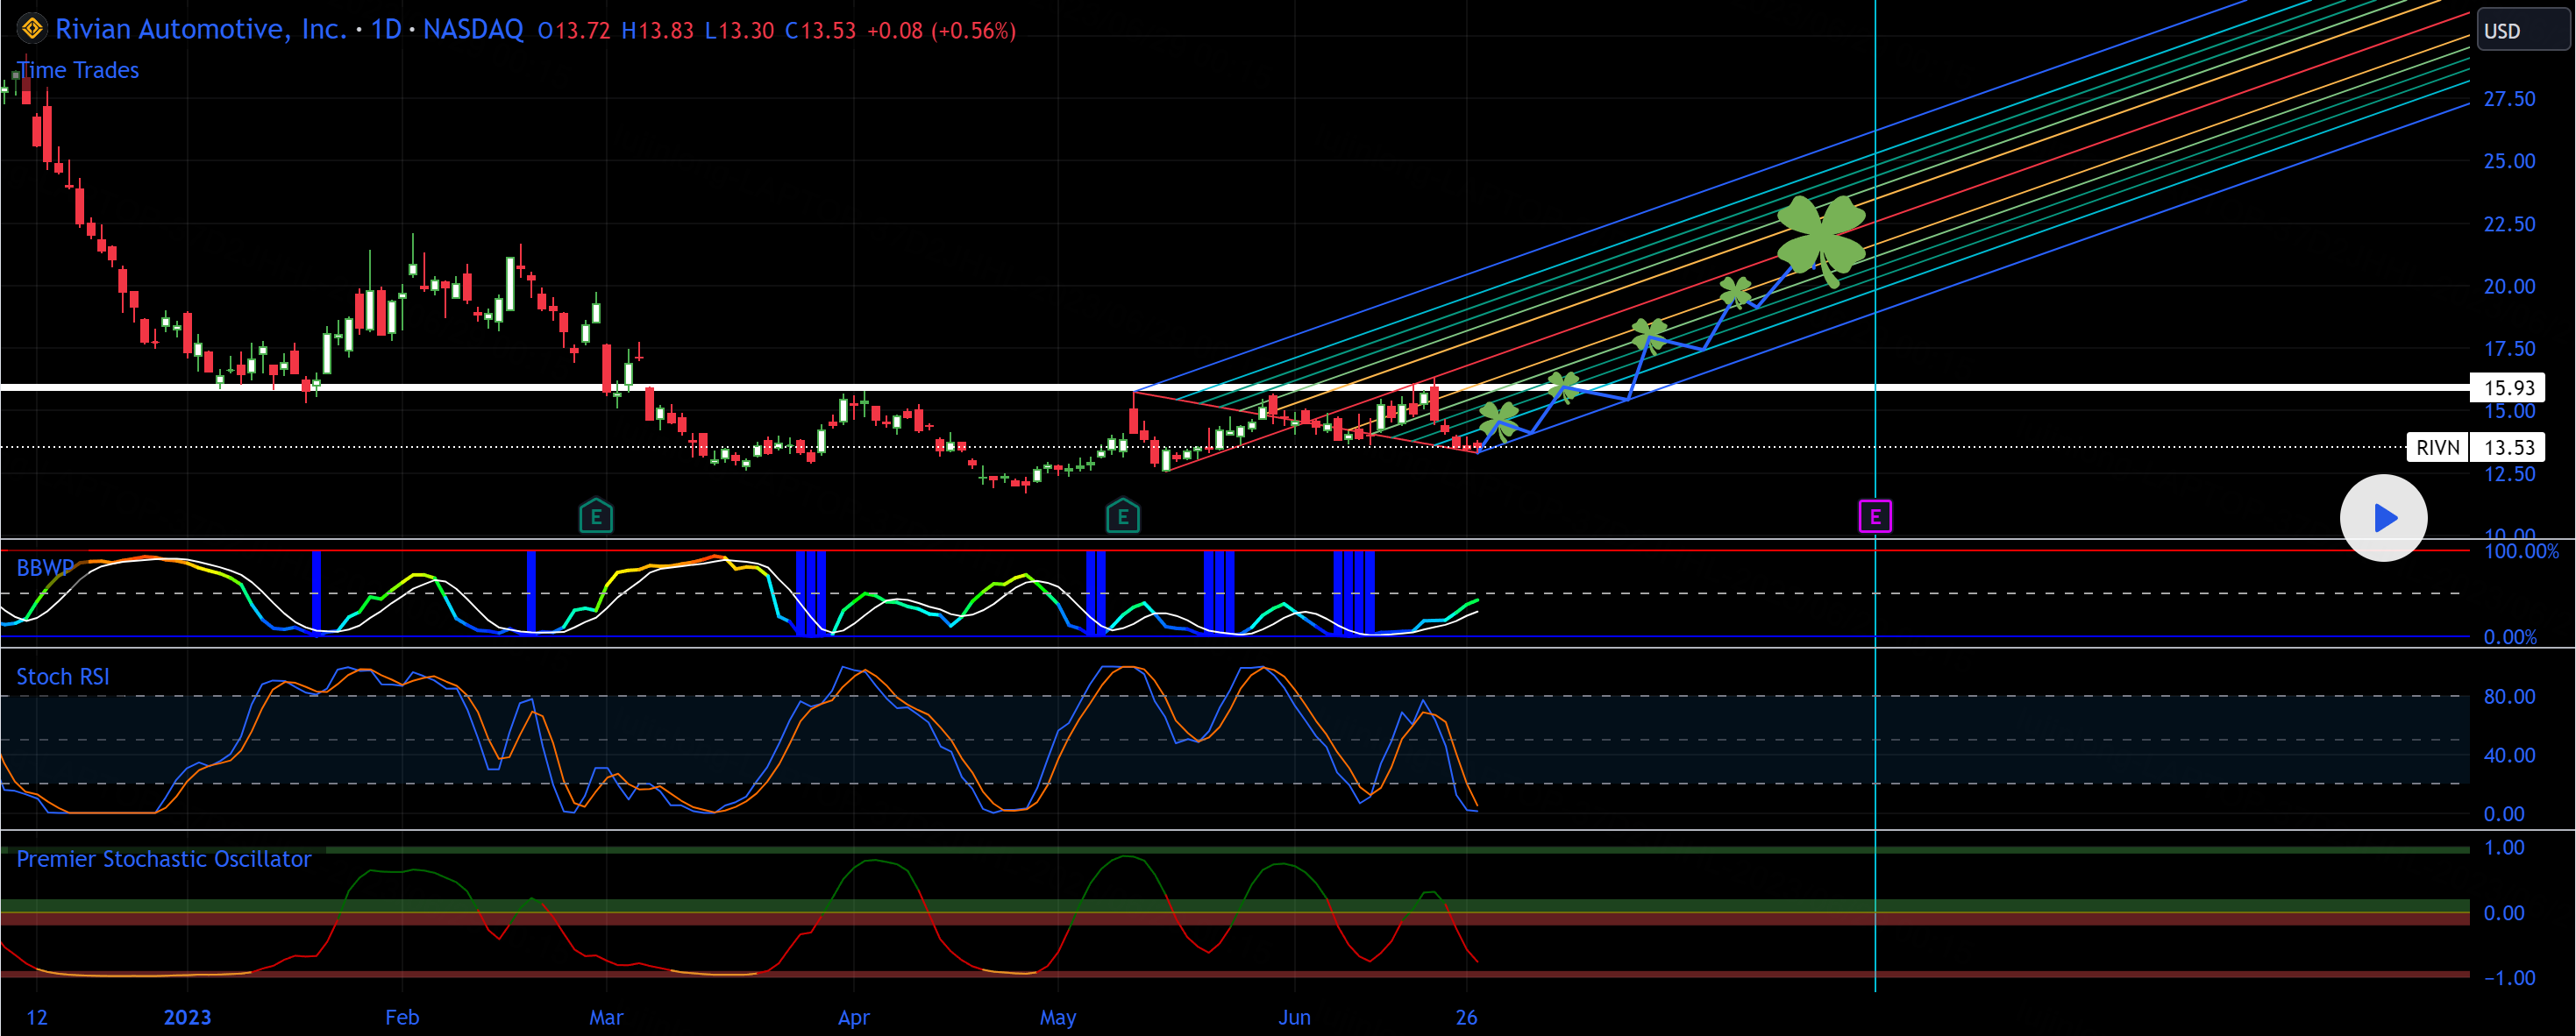The image size is (2576, 1036).
Task: Click the NASDAQ exchange label
Action: point(473,29)
